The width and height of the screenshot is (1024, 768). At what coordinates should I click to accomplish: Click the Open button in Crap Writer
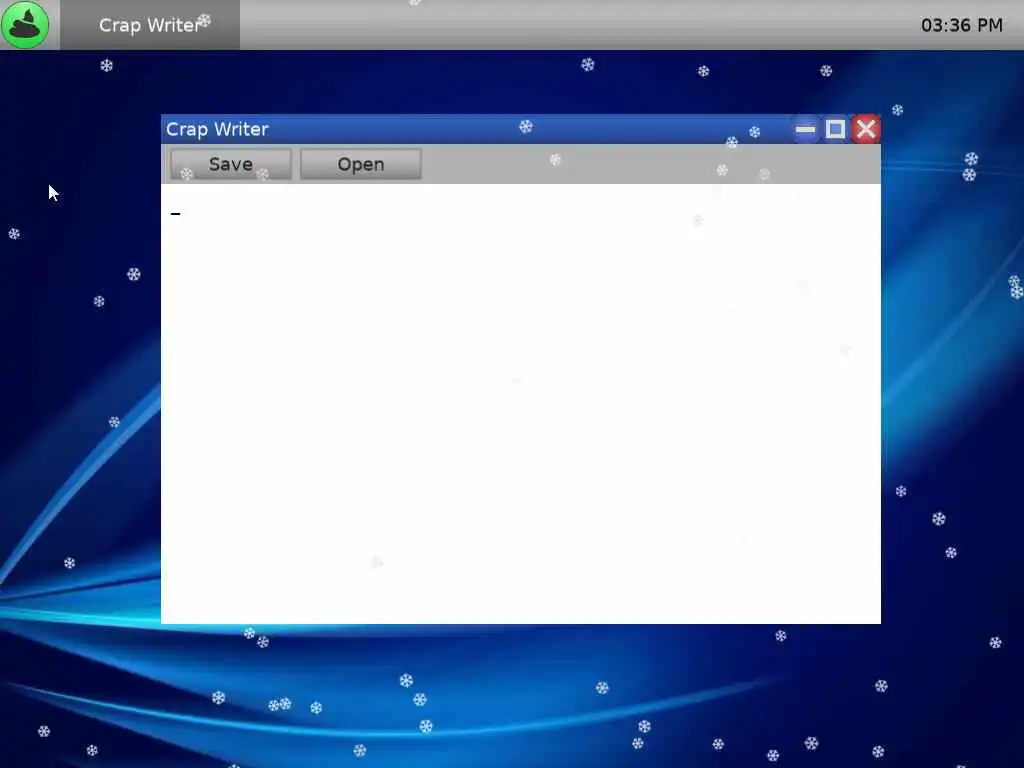point(360,164)
